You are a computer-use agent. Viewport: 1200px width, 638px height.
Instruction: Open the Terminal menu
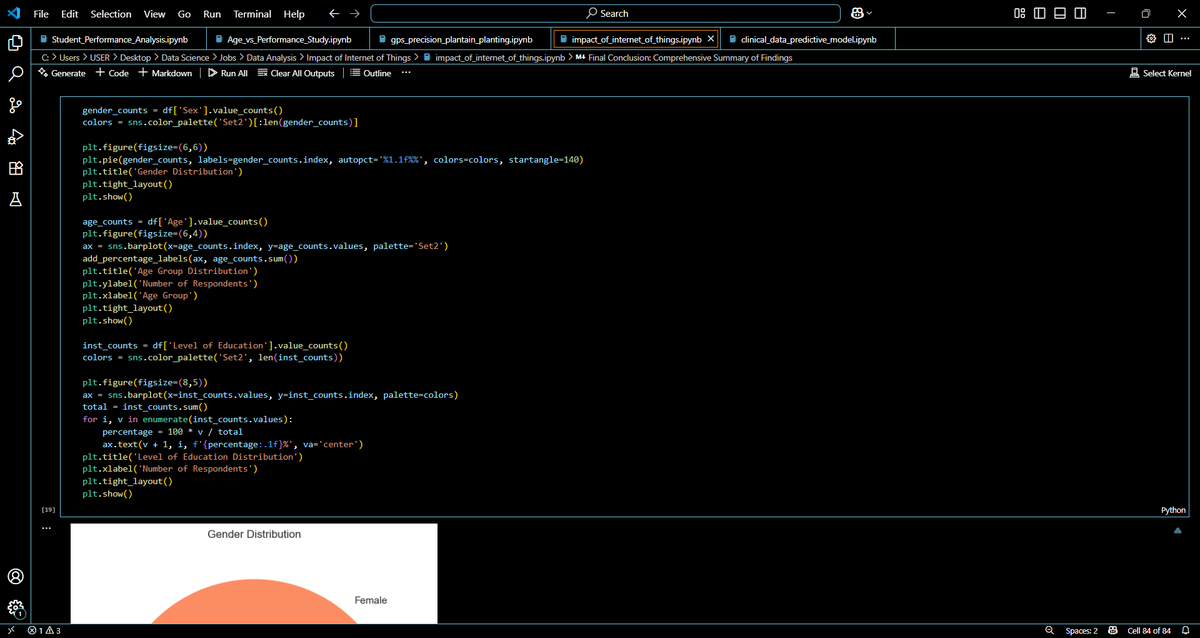pyautogui.click(x=253, y=14)
